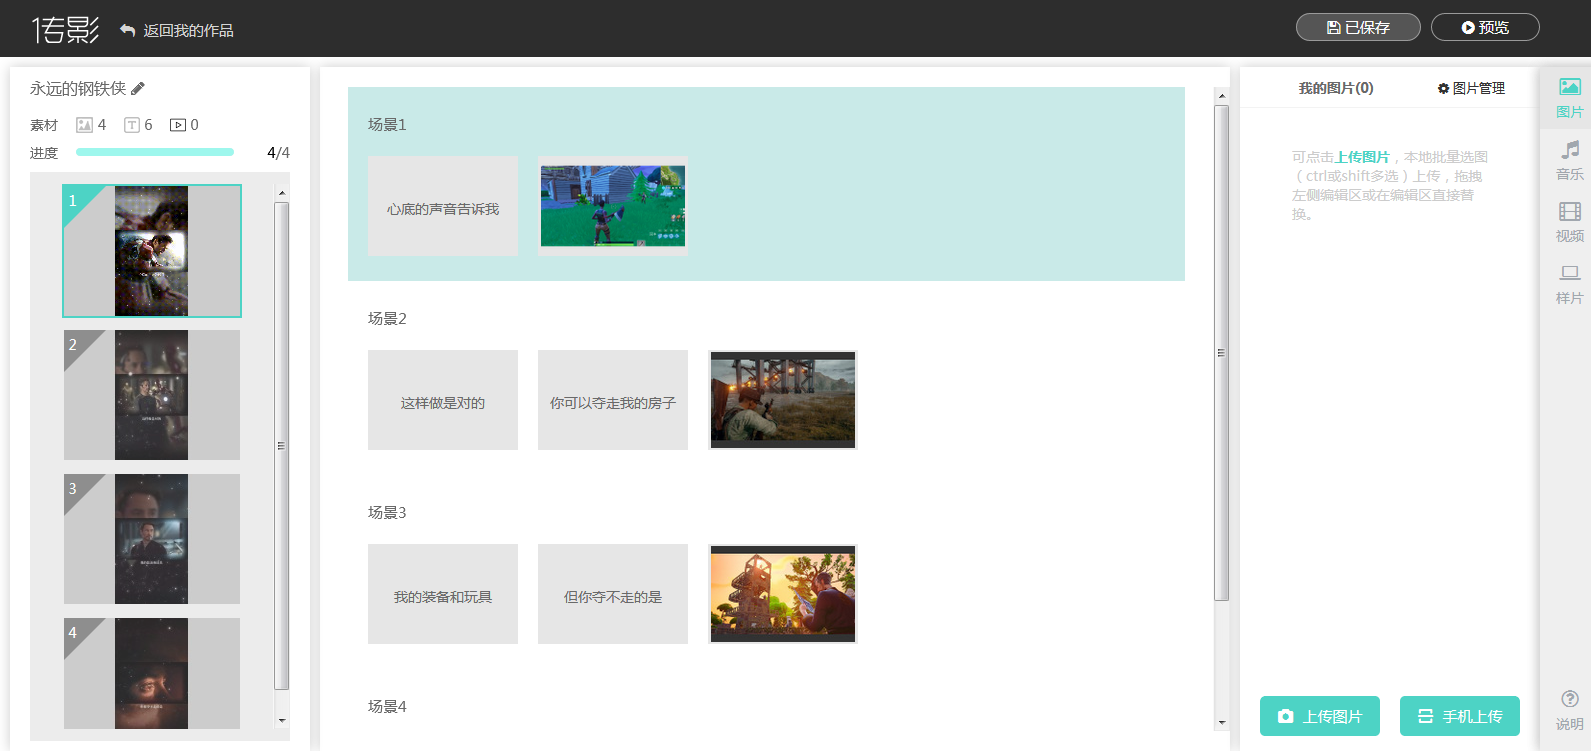Image resolution: width=1591 pixels, height=751 pixels.
Task: Edit text box 我的装备和玩具
Action: [443, 594]
